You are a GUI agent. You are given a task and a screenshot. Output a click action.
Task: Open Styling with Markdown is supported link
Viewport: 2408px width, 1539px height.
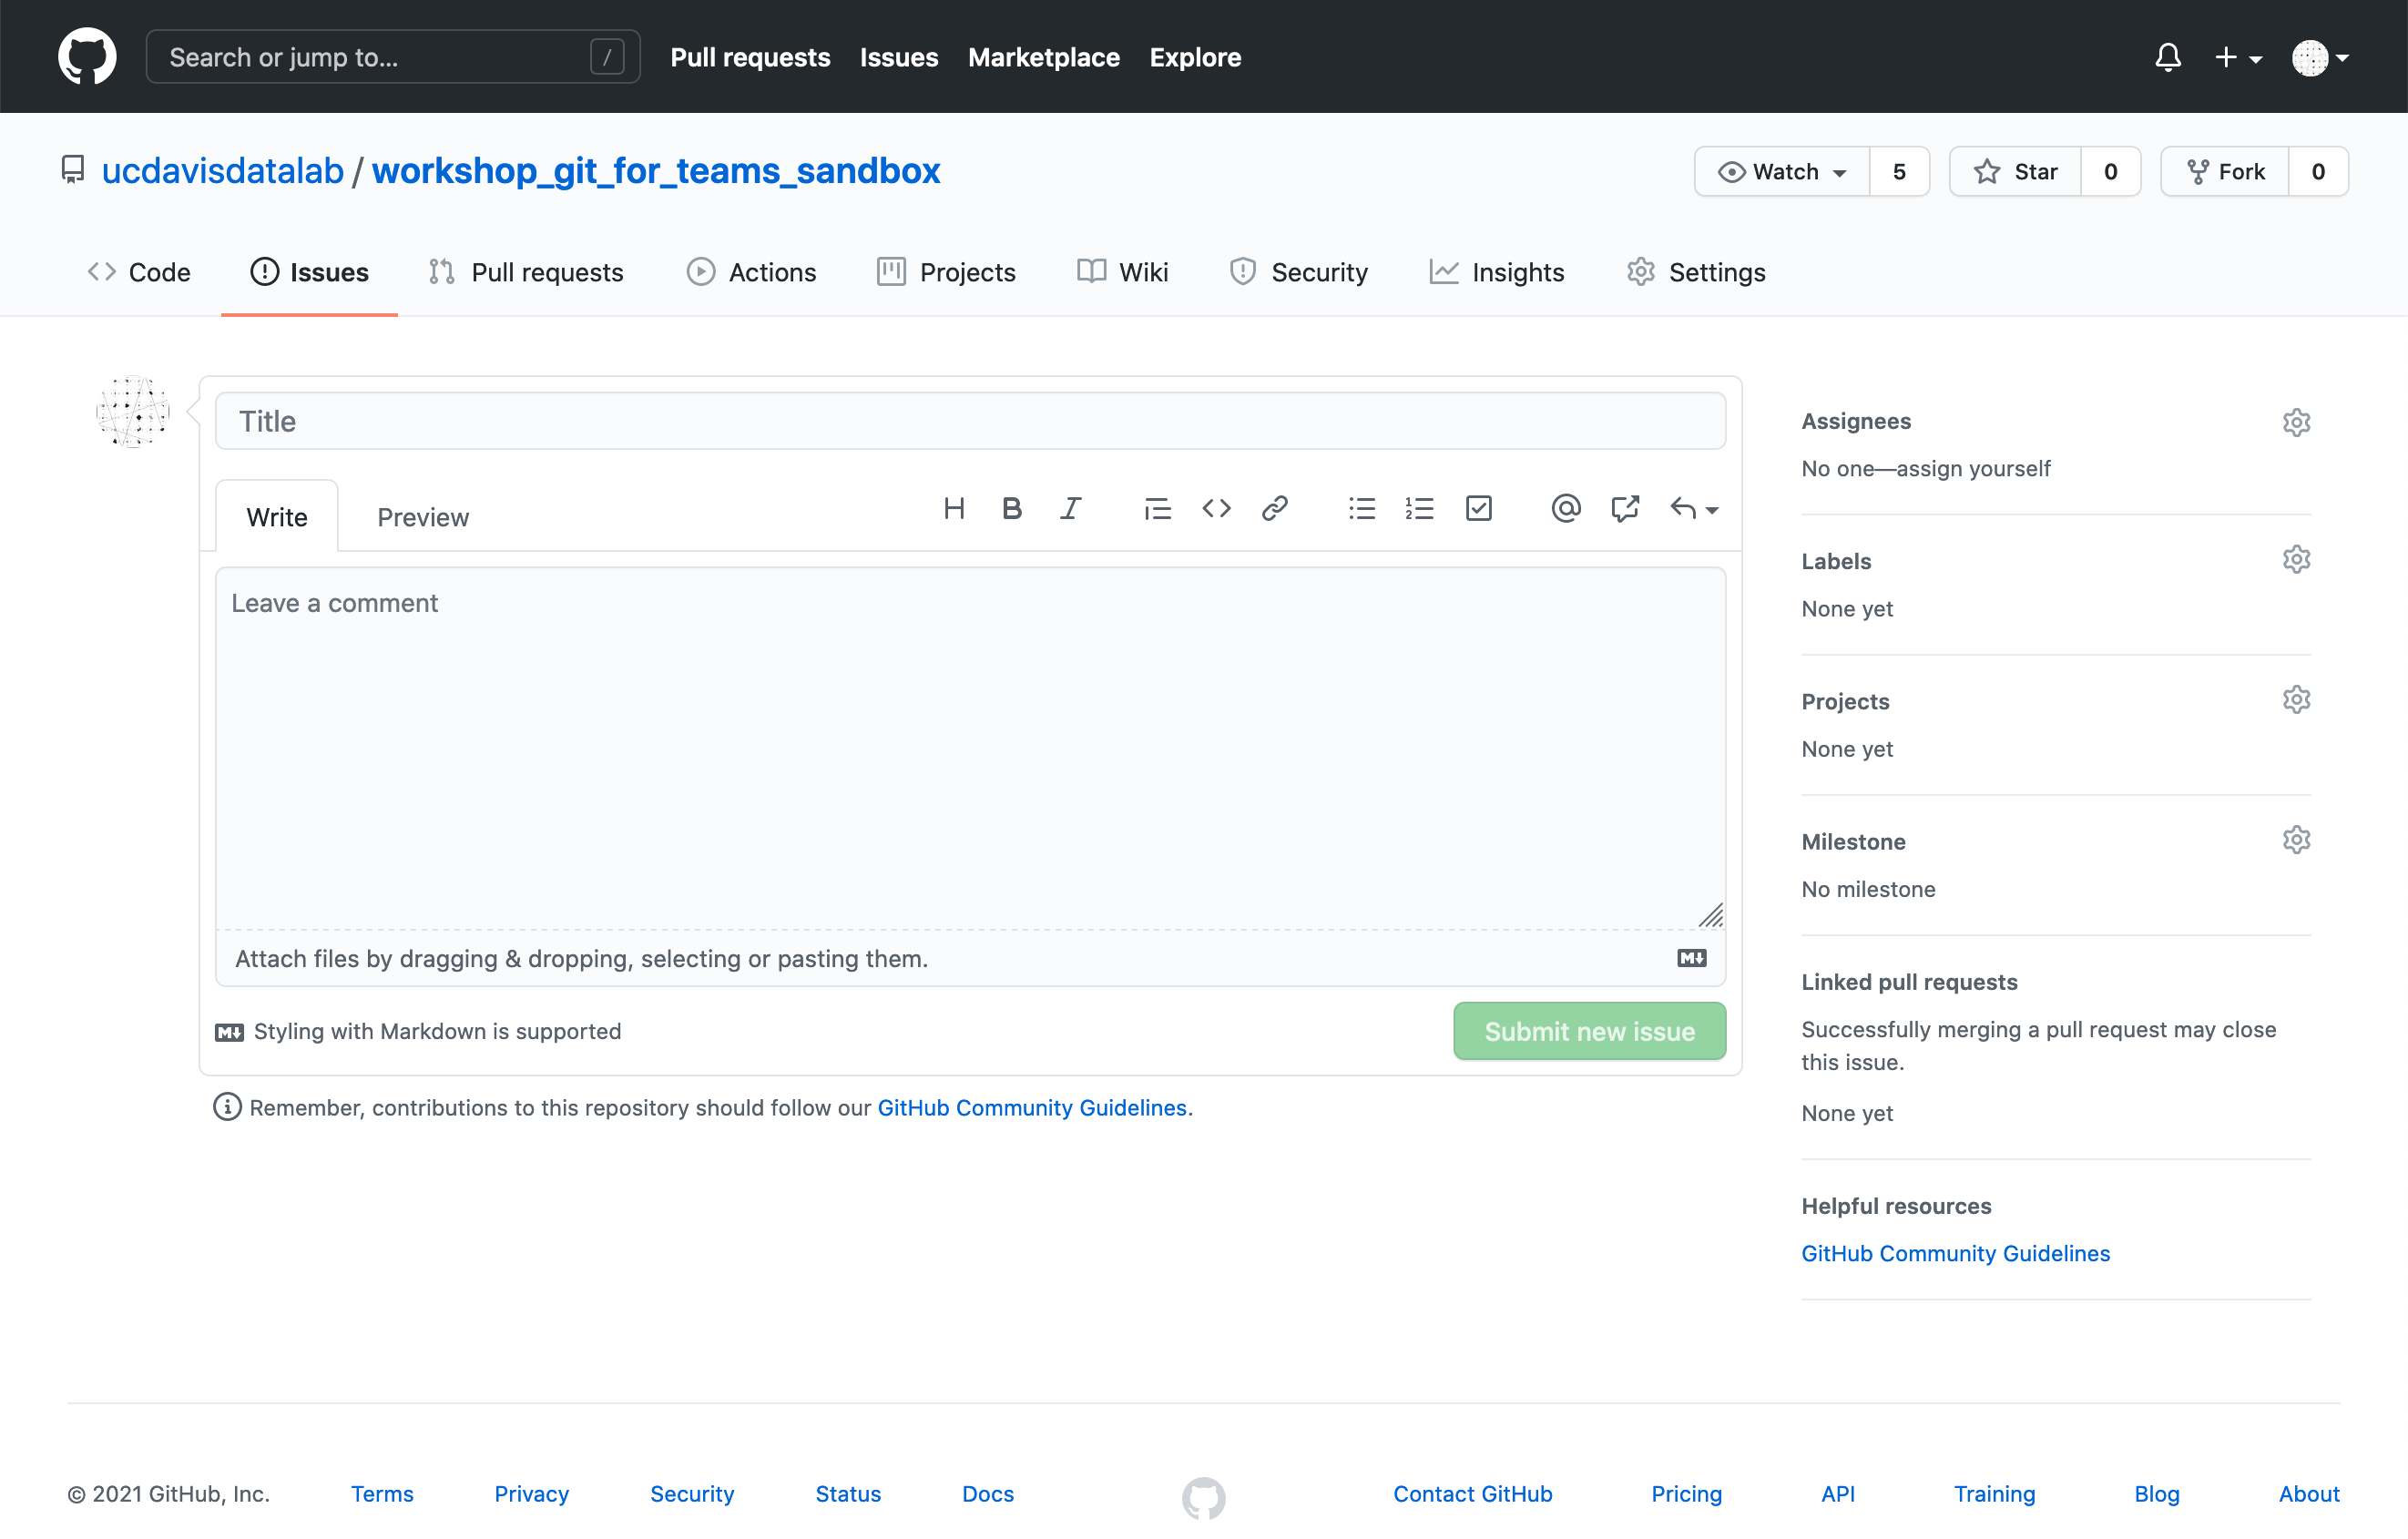pos(418,1031)
